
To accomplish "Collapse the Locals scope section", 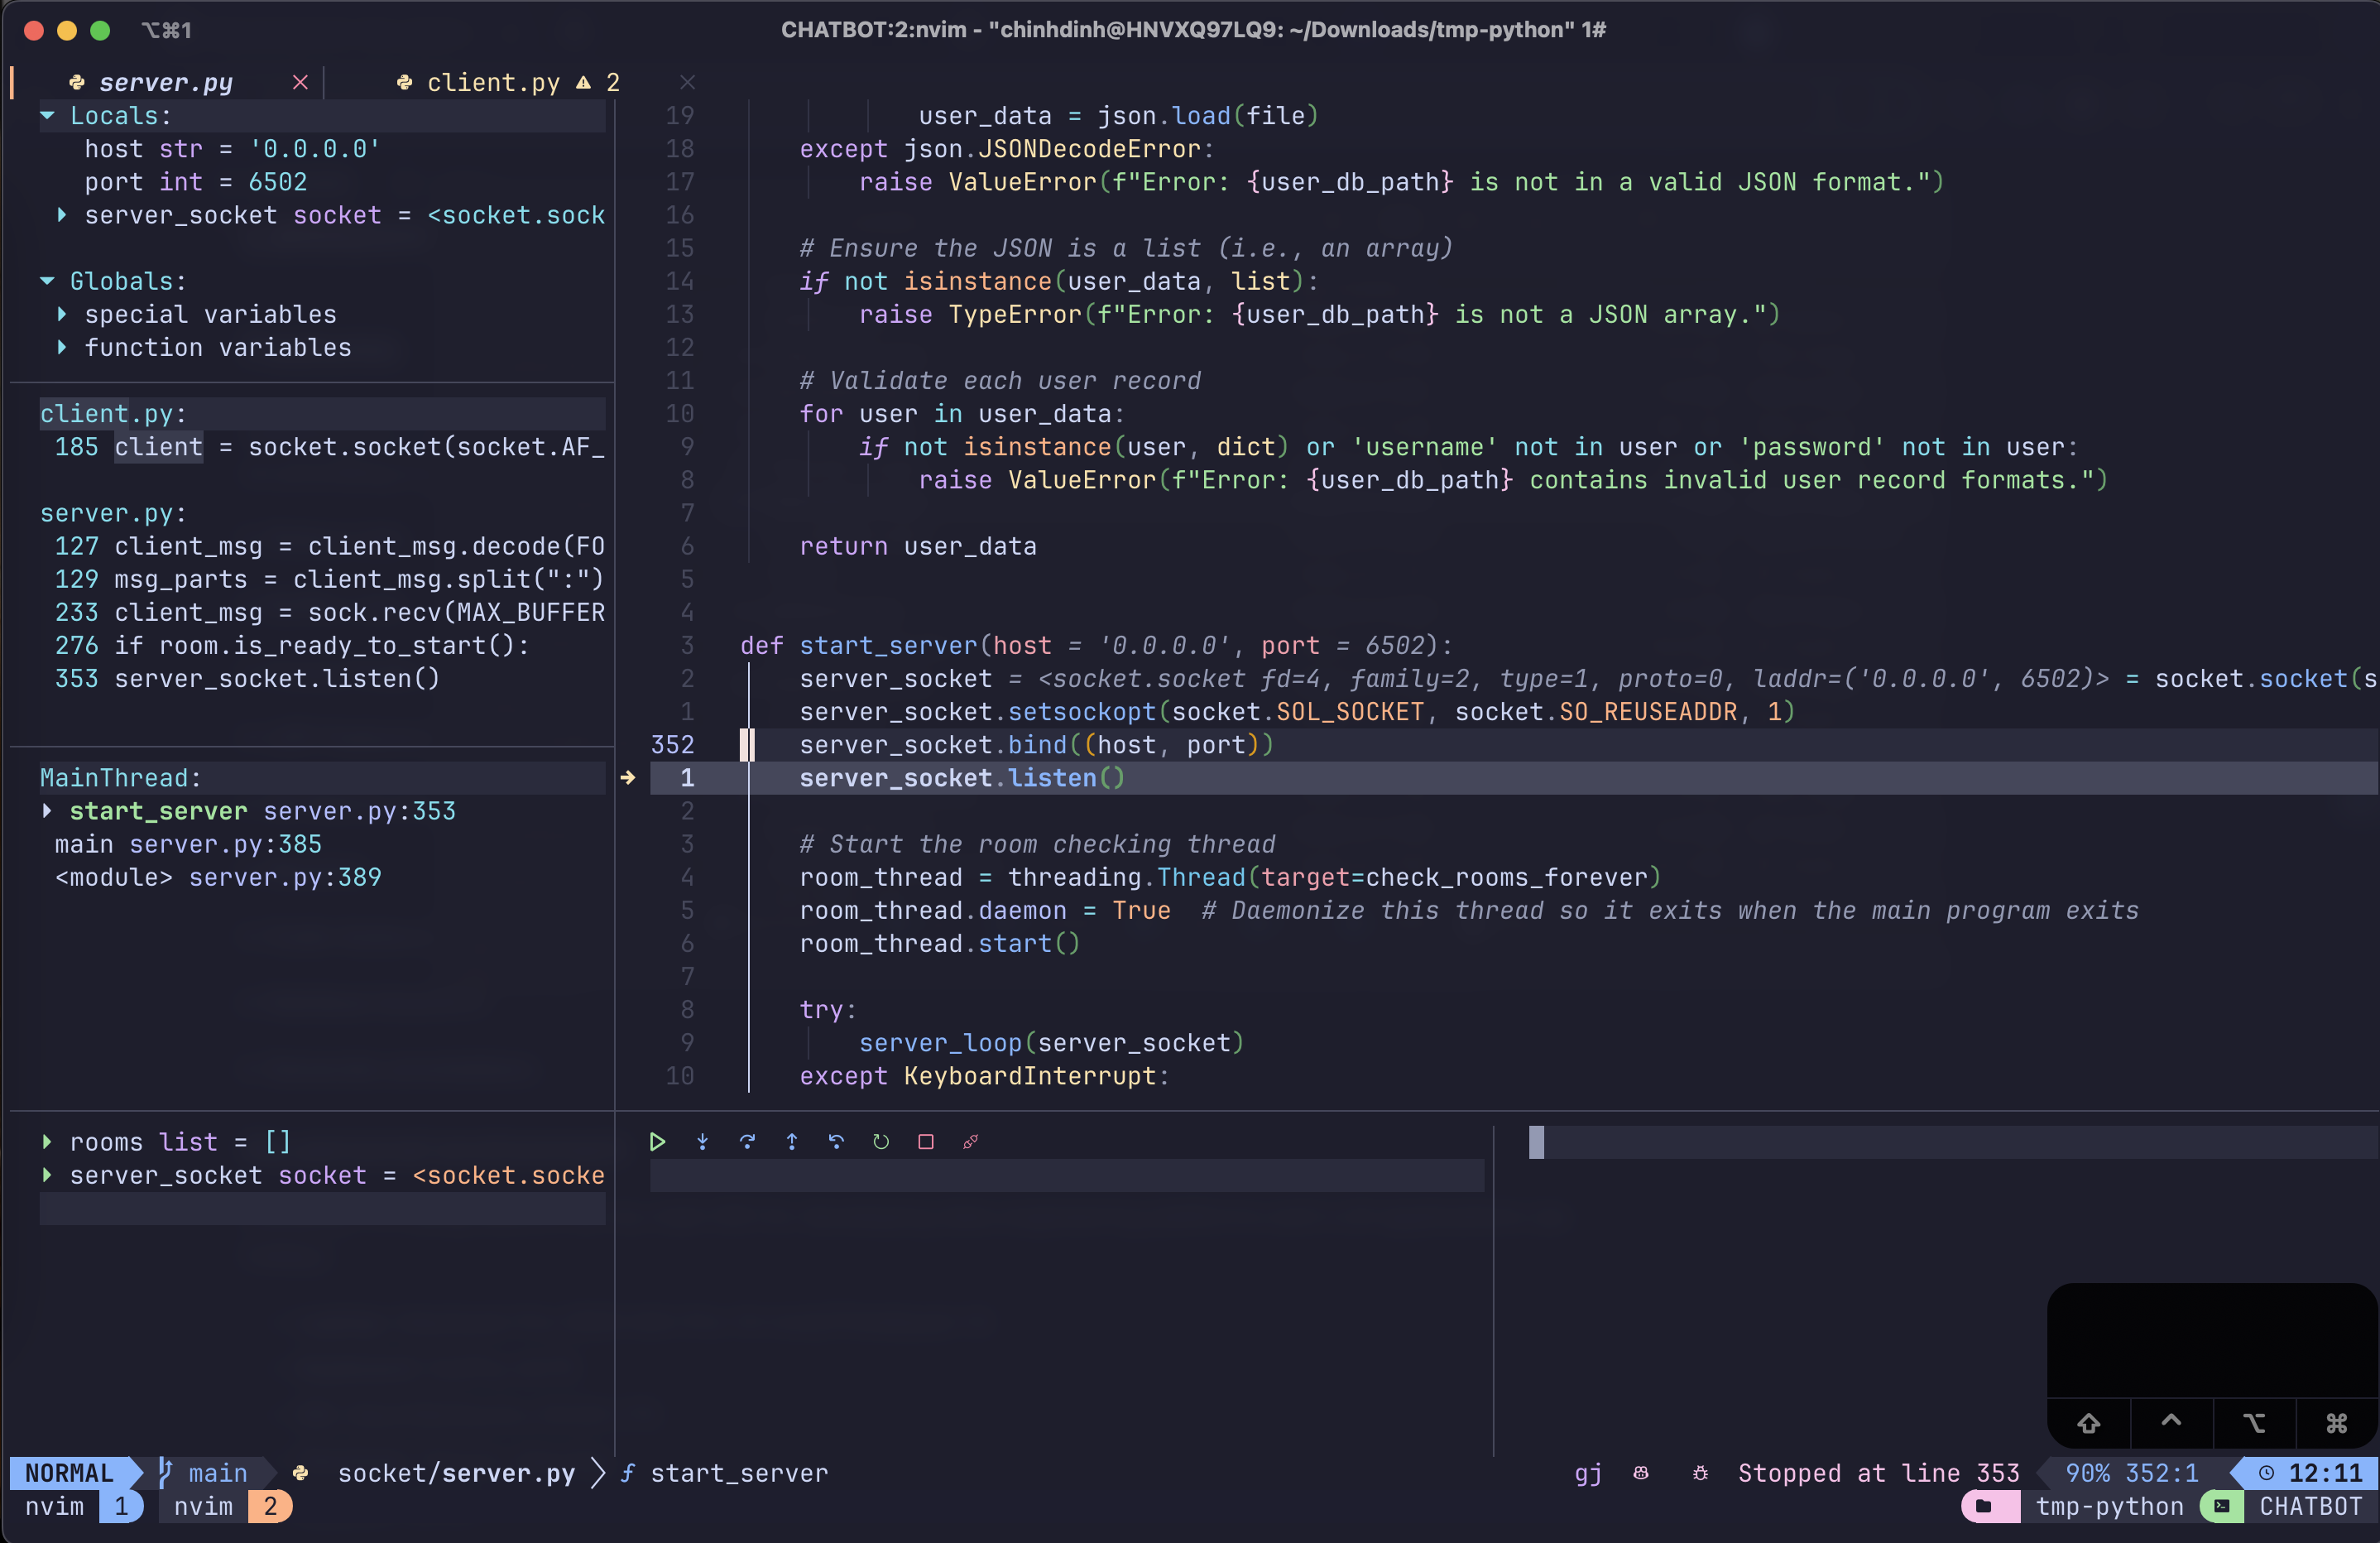I will point(47,116).
